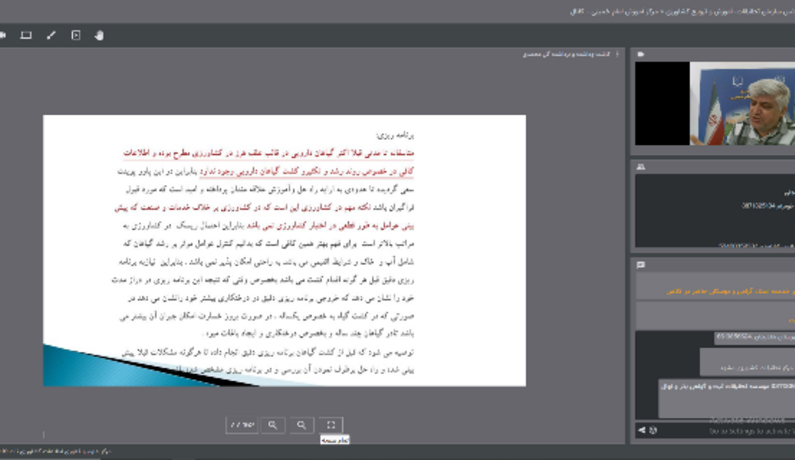Viewport: 795px width, 460px height.
Task: Click the document name above the slide area
Action: pos(567,54)
